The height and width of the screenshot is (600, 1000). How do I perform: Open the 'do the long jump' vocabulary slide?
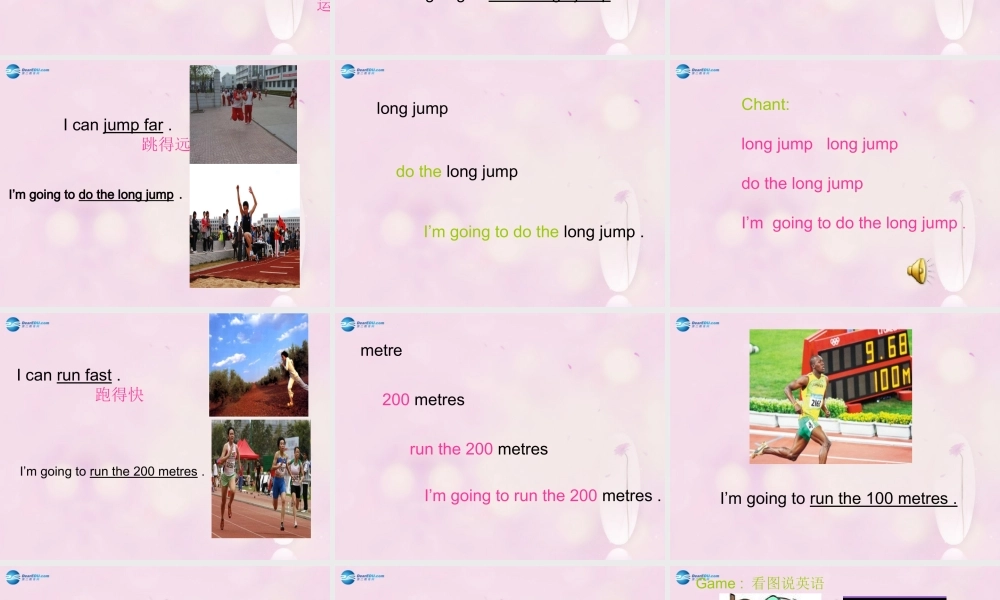[x=500, y=184]
